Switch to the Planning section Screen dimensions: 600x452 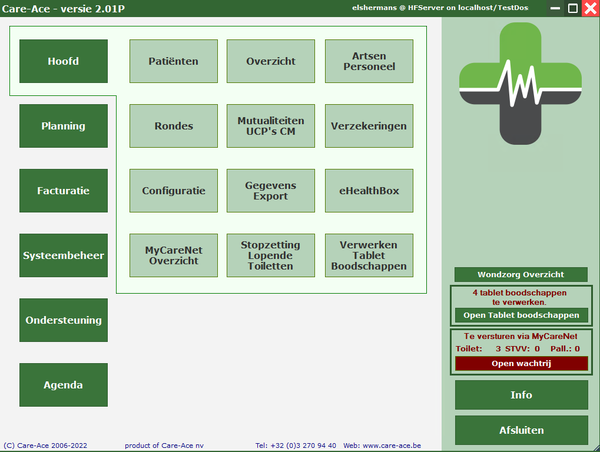coord(63,126)
